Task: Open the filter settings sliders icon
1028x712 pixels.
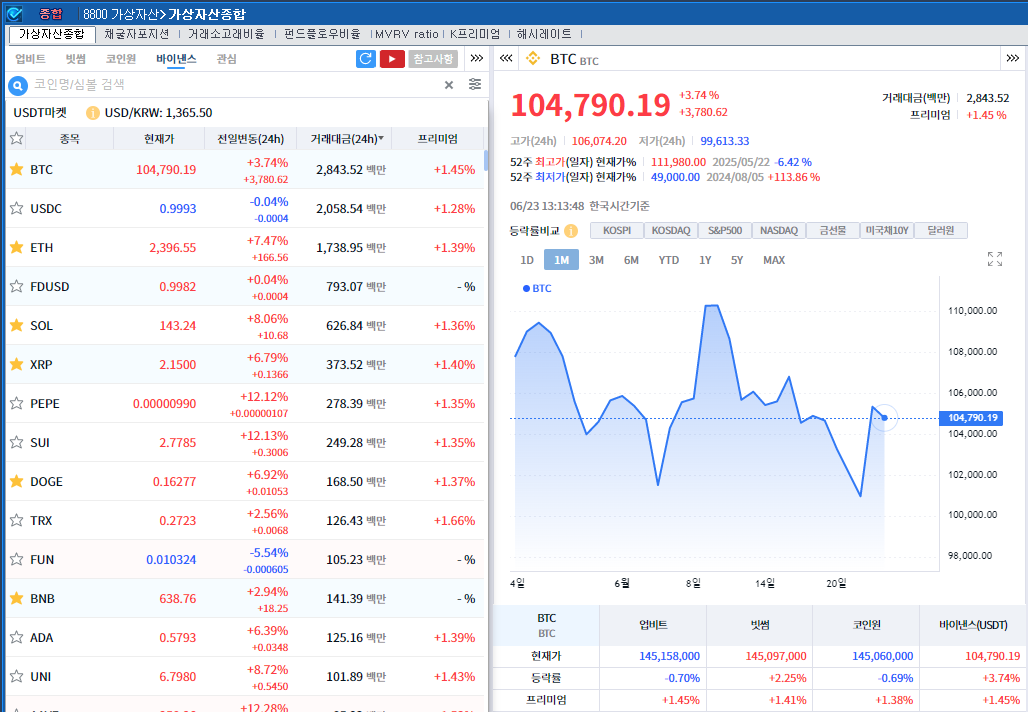Action: 475,85
